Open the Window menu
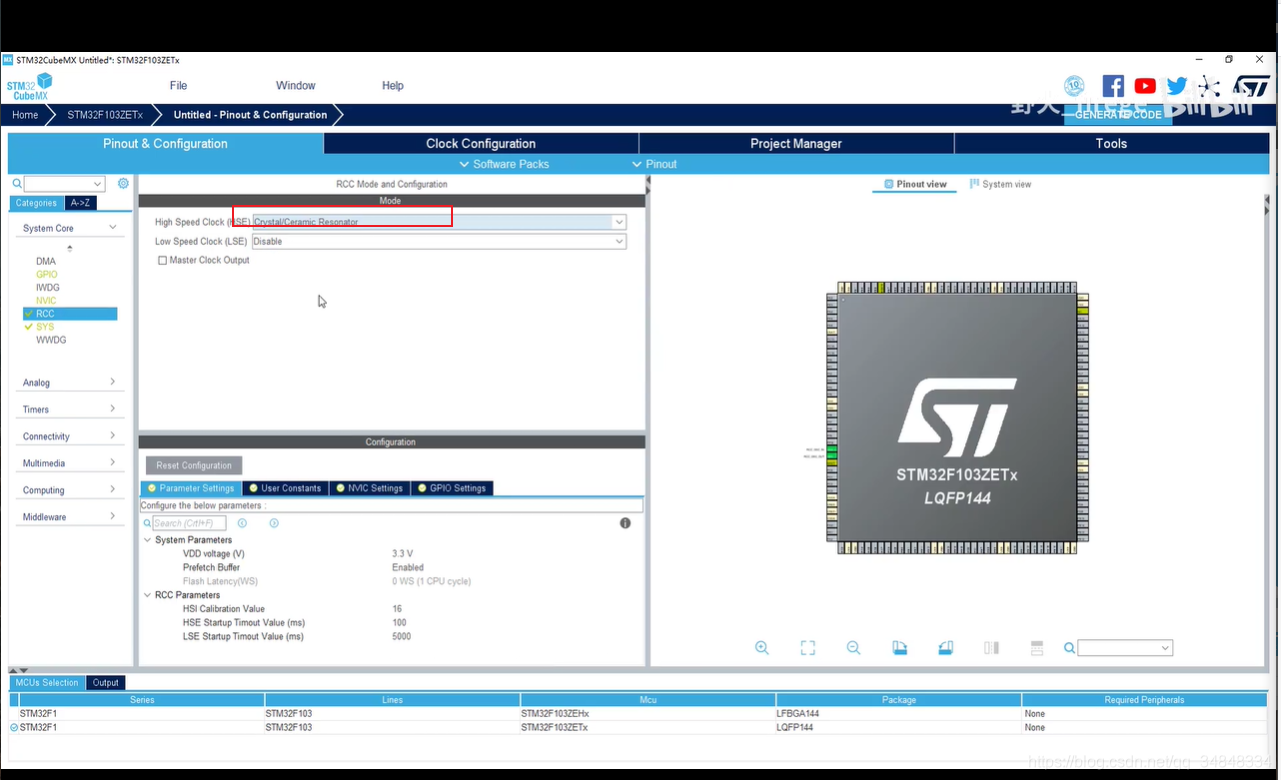This screenshot has width=1281, height=780. point(295,86)
